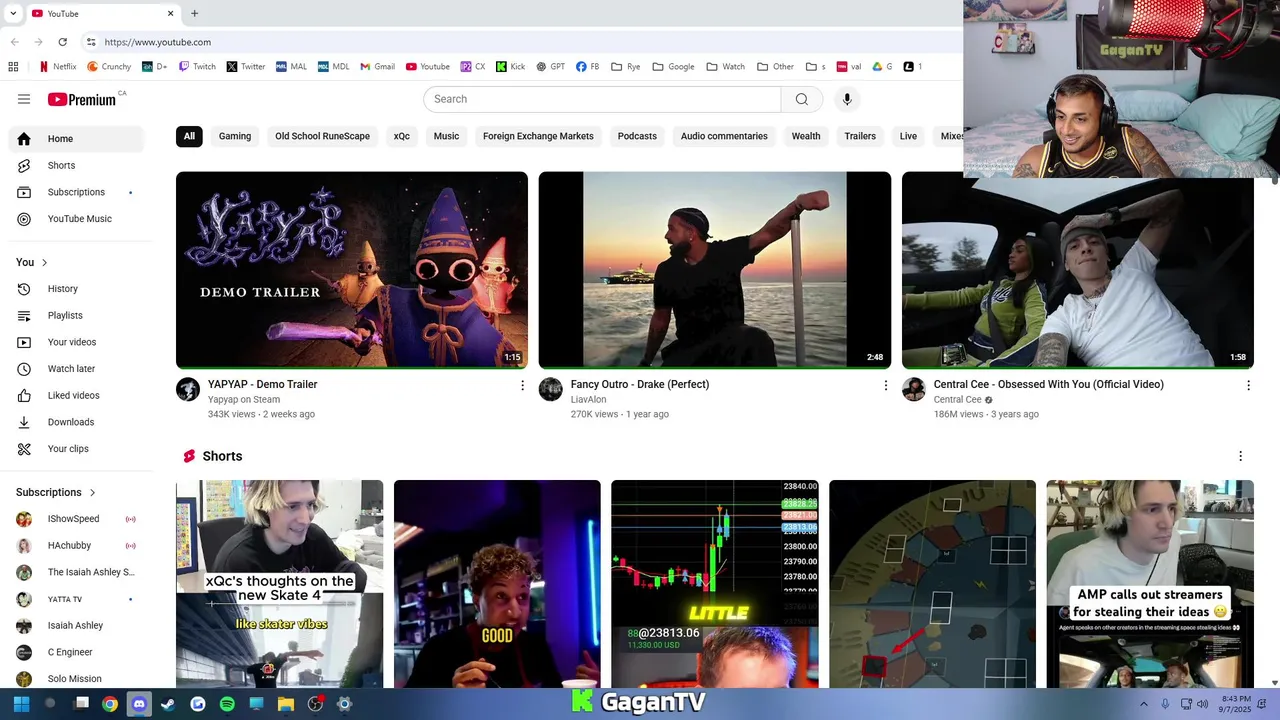Viewport: 1280px width, 720px height.
Task: Select the All filter chip
Action: click(x=189, y=136)
